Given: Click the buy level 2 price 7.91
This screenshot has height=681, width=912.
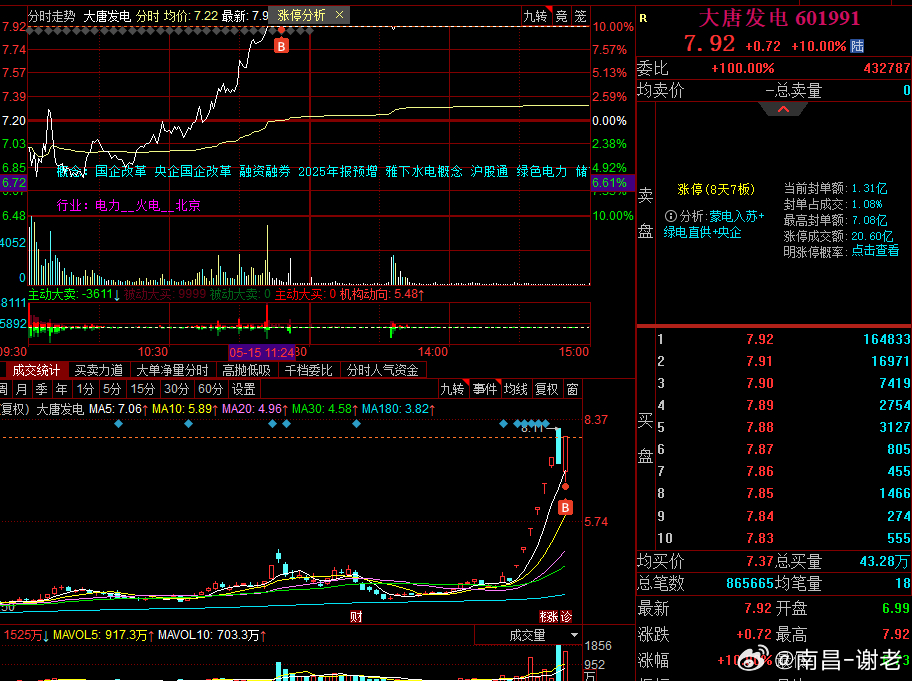Looking at the screenshot, I should coord(760,361).
